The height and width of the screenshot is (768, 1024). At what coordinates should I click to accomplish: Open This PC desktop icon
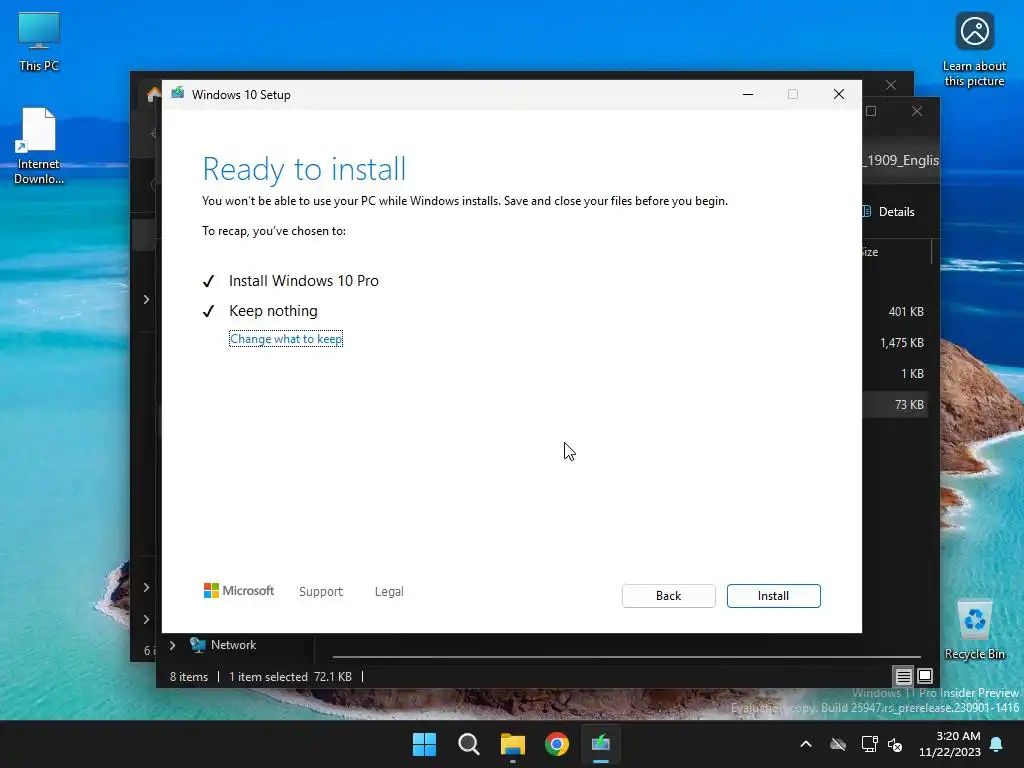point(39,41)
